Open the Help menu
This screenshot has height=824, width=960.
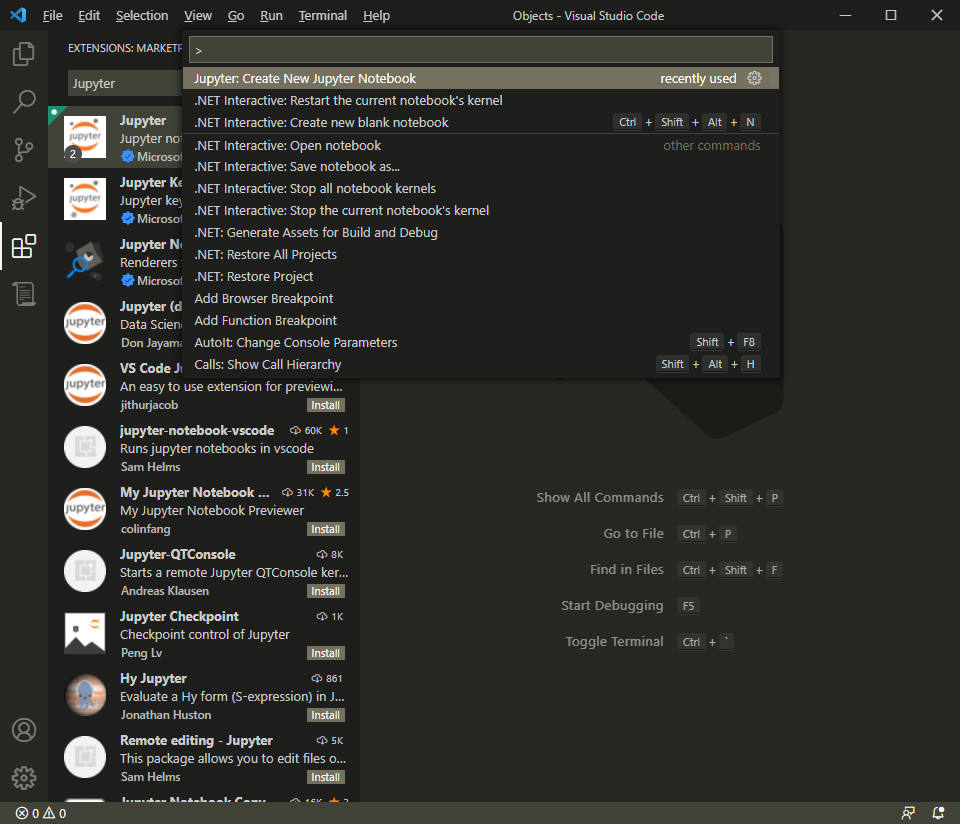tap(376, 15)
